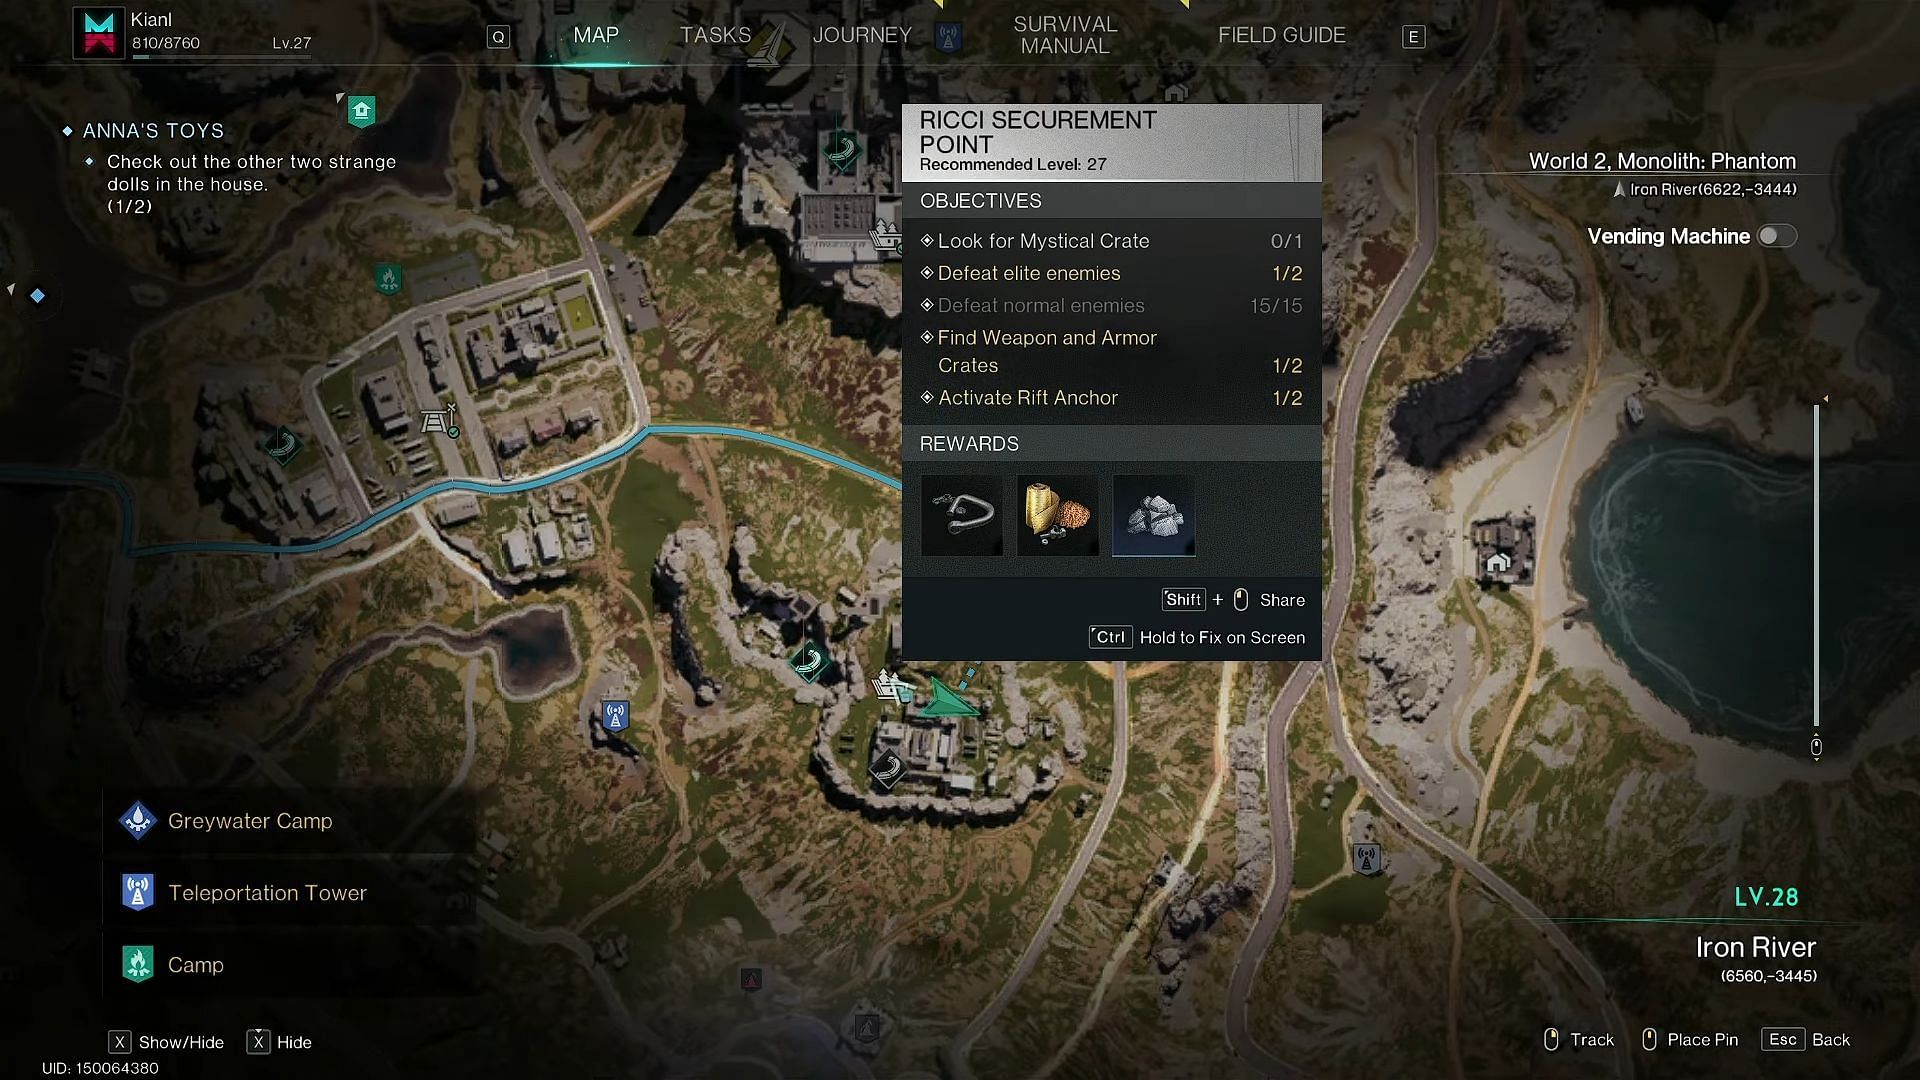The image size is (1920, 1080).
Task: Click Place Pin on Iron River
Action: 1702,1040
